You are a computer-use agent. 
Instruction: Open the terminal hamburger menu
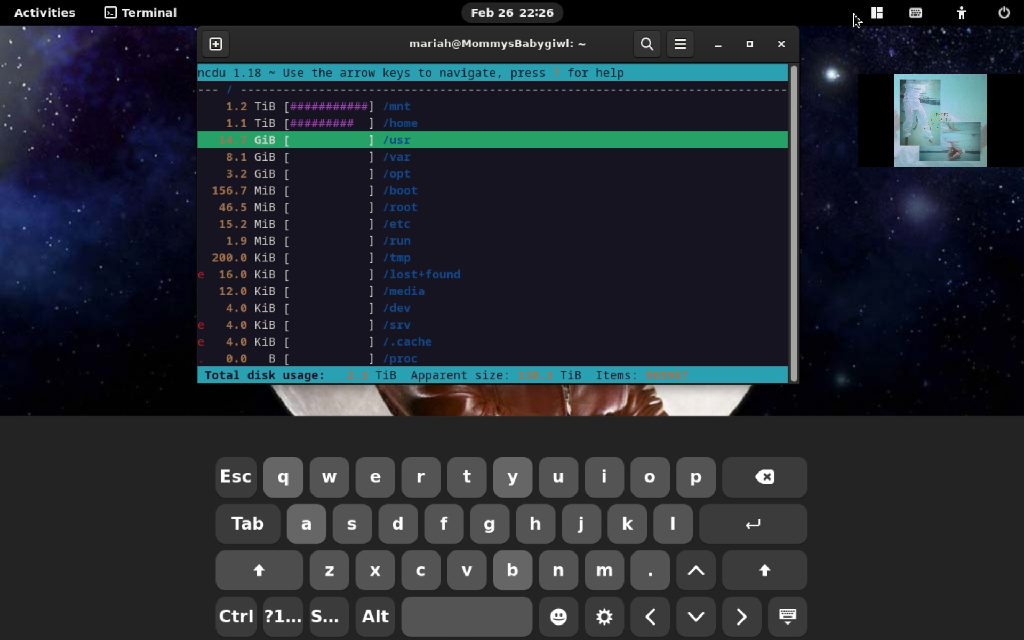click(680, 44)
